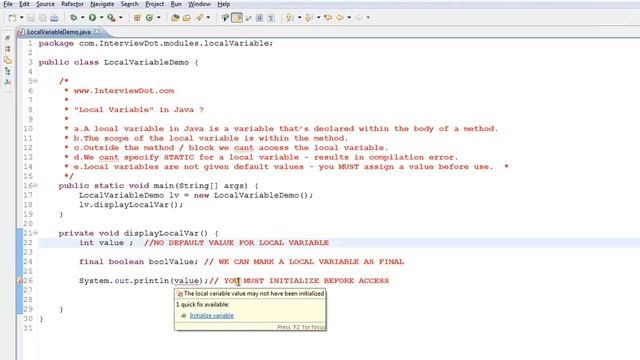
Task: Open the New wizard dropdown arrow
Action: 22,18
